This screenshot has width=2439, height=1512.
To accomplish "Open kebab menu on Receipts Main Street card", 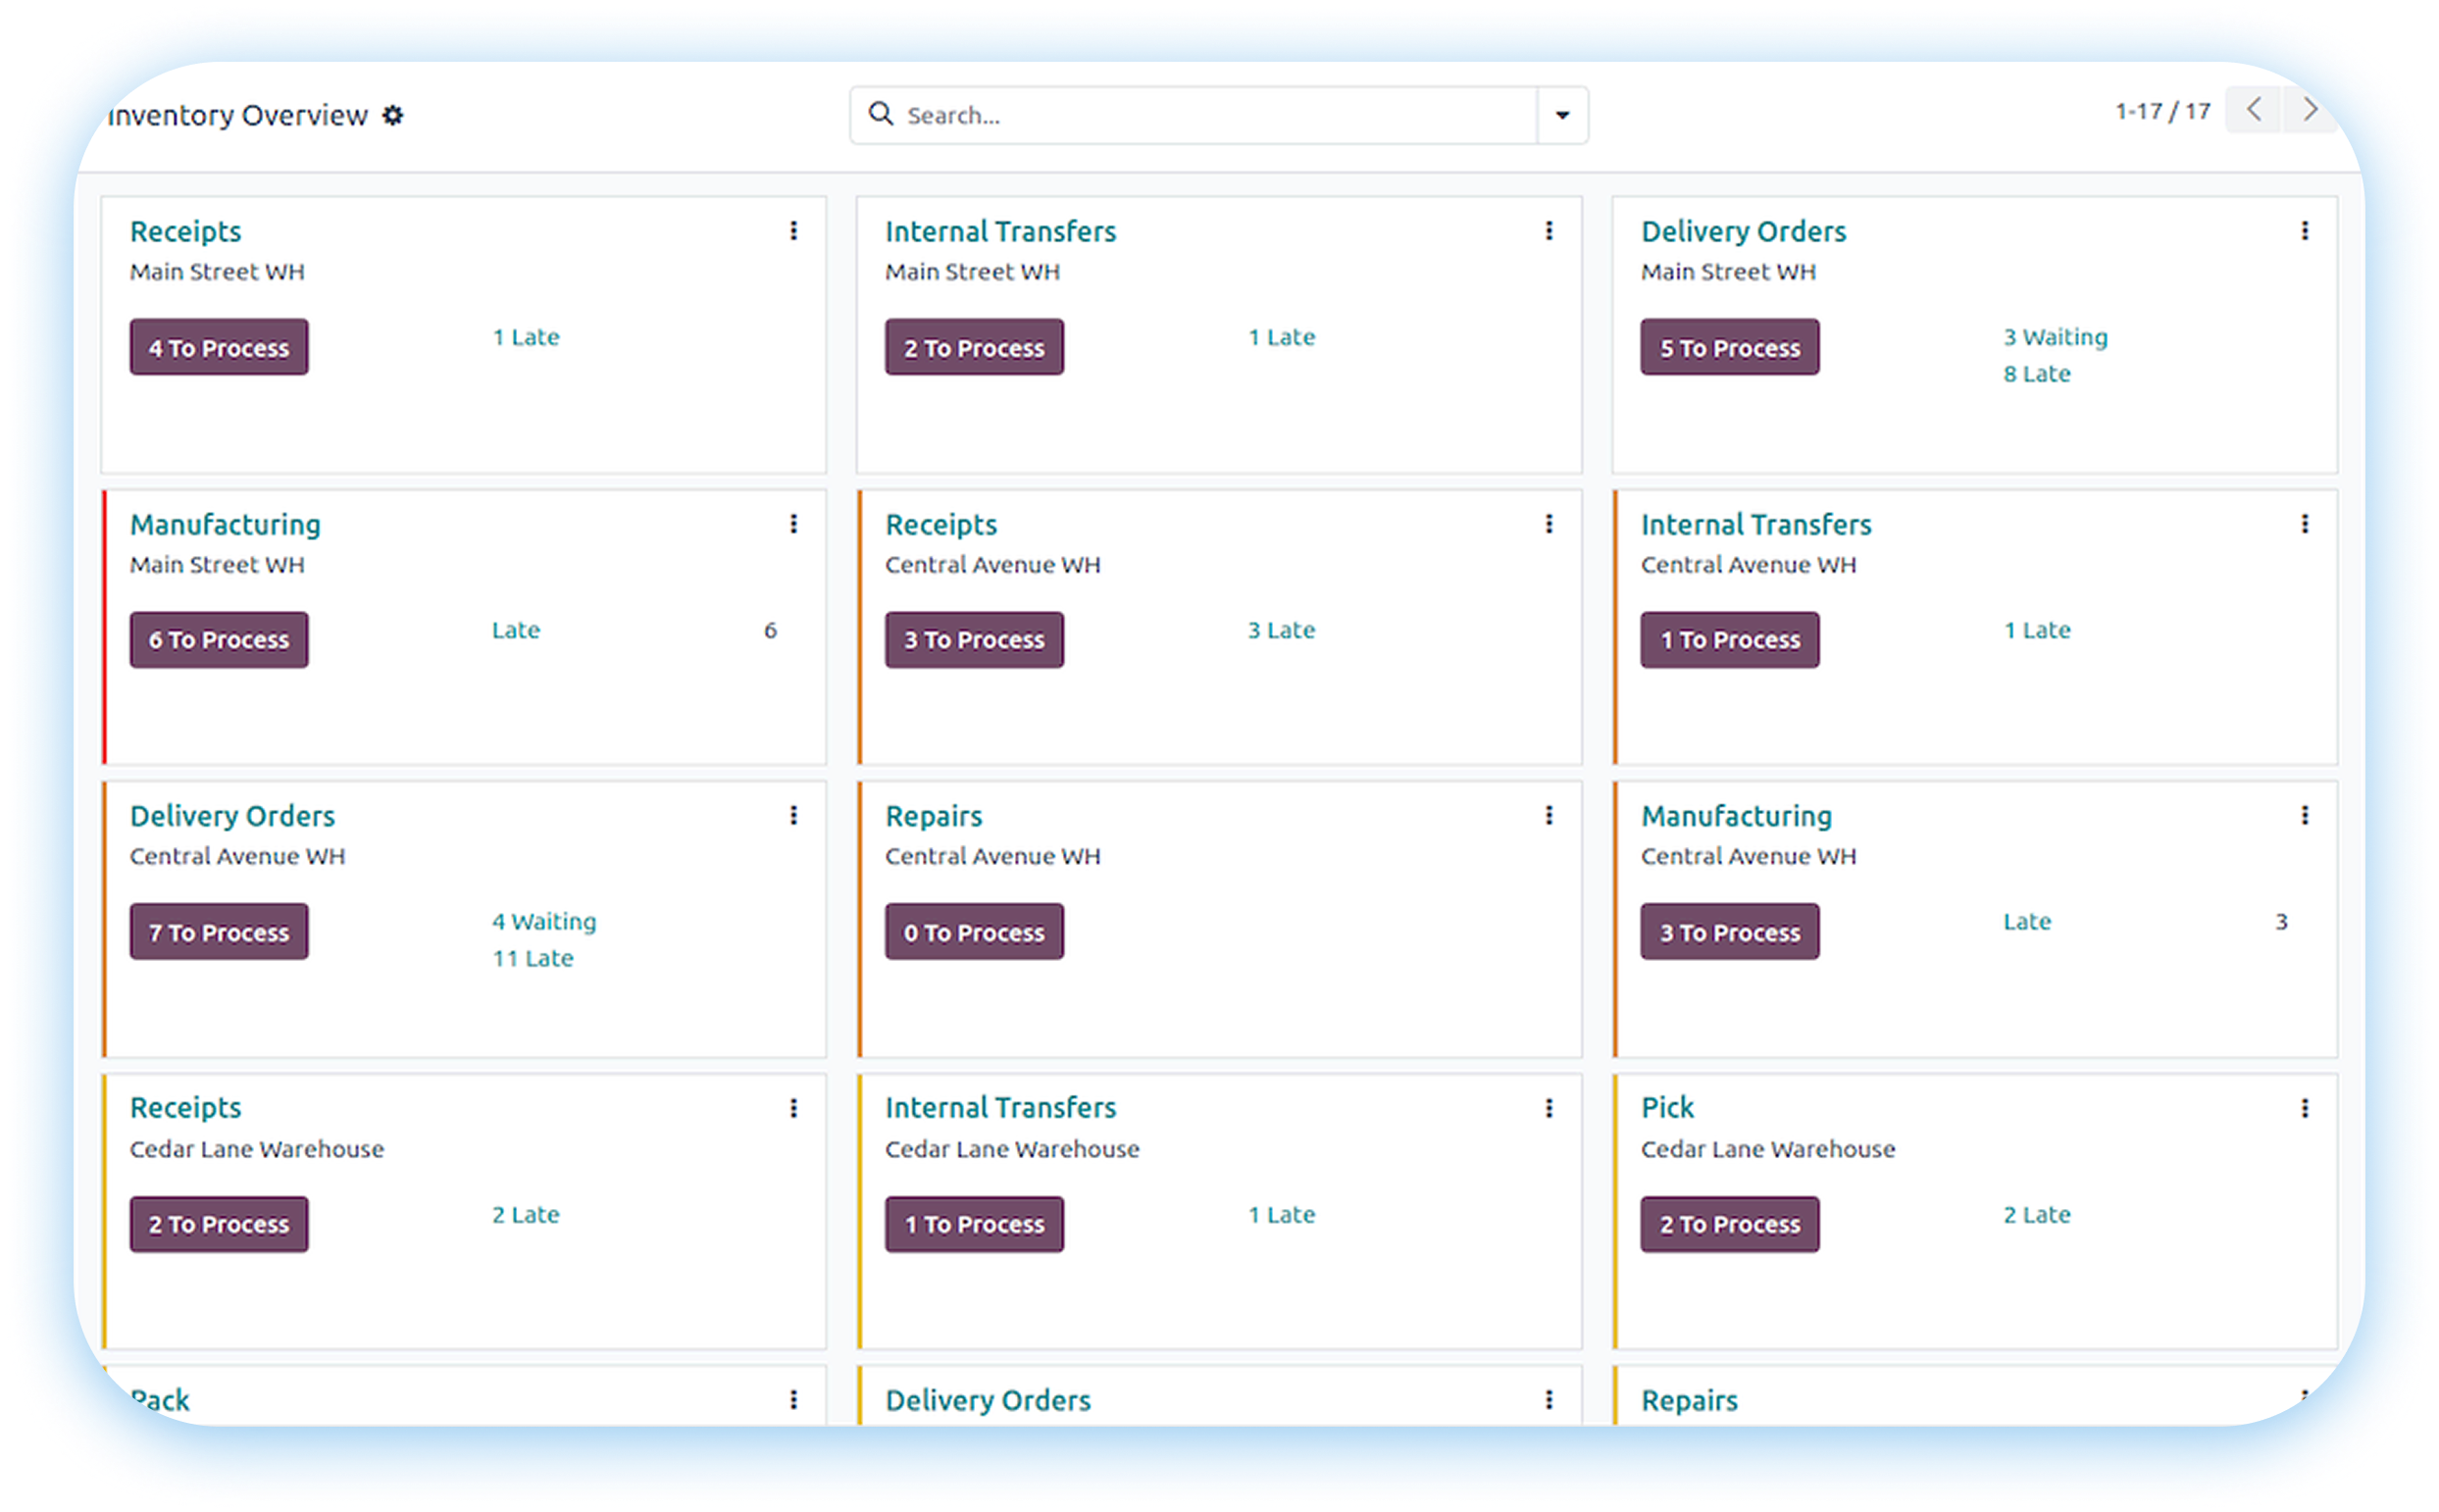I will pyautogui.click(x=793, y=231).
